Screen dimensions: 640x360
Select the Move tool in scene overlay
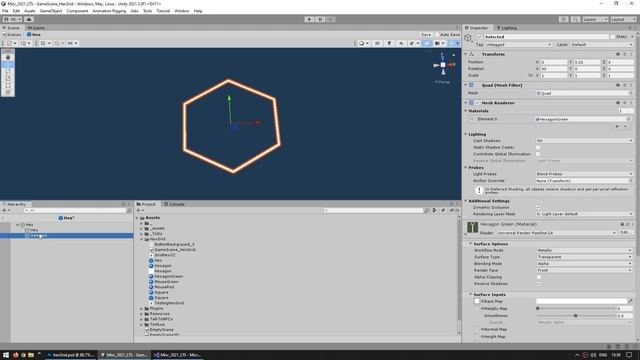[x=8, y=64]
